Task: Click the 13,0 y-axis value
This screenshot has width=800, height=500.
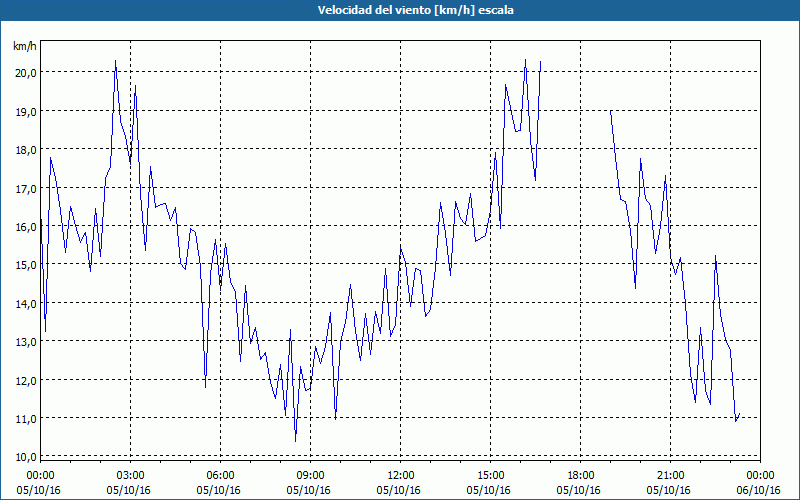Action: (x=26, y=342)
